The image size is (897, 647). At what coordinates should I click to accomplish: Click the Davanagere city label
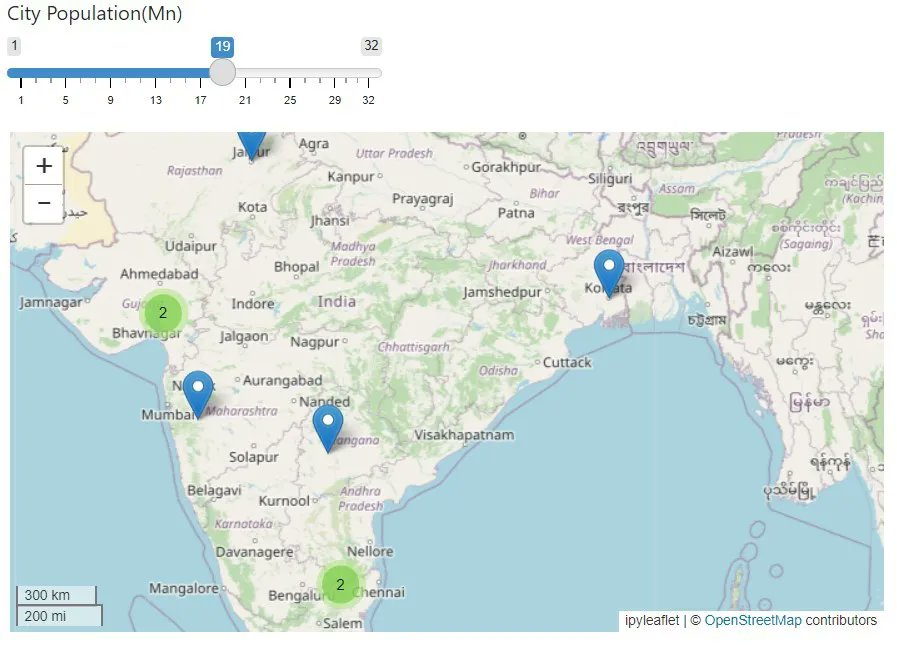coord(254,552)
